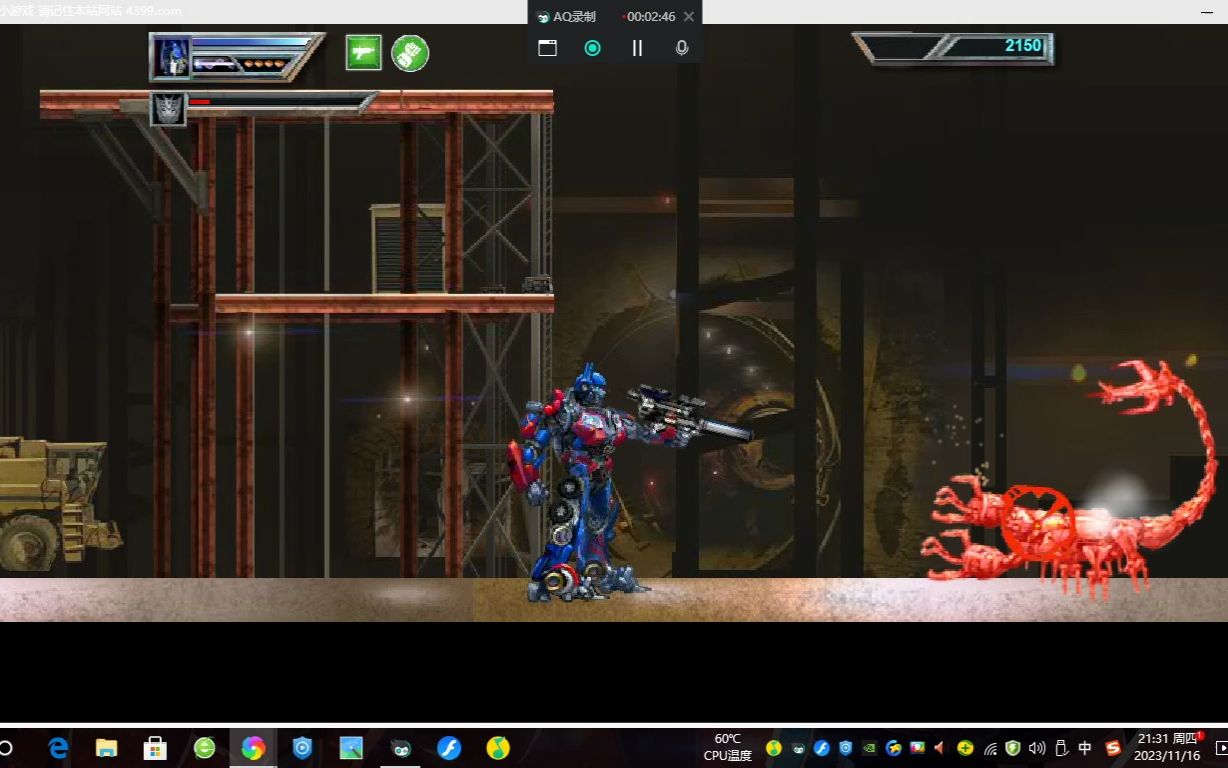The image size is (1228, 768).
Task: Toggle the microphone in AQ recorder
Action: 682,47
